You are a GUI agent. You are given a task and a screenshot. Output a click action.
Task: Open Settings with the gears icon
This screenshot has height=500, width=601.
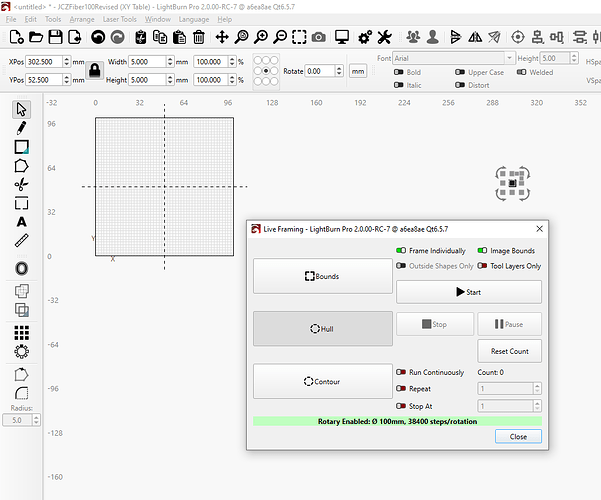point(365,37)
